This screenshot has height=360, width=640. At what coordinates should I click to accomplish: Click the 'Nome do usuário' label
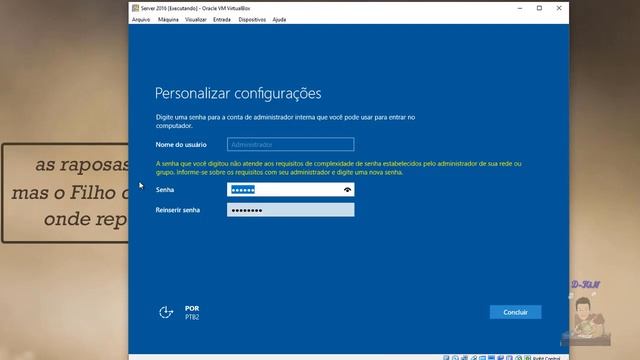pyautogui.click(x=181, y=144)
